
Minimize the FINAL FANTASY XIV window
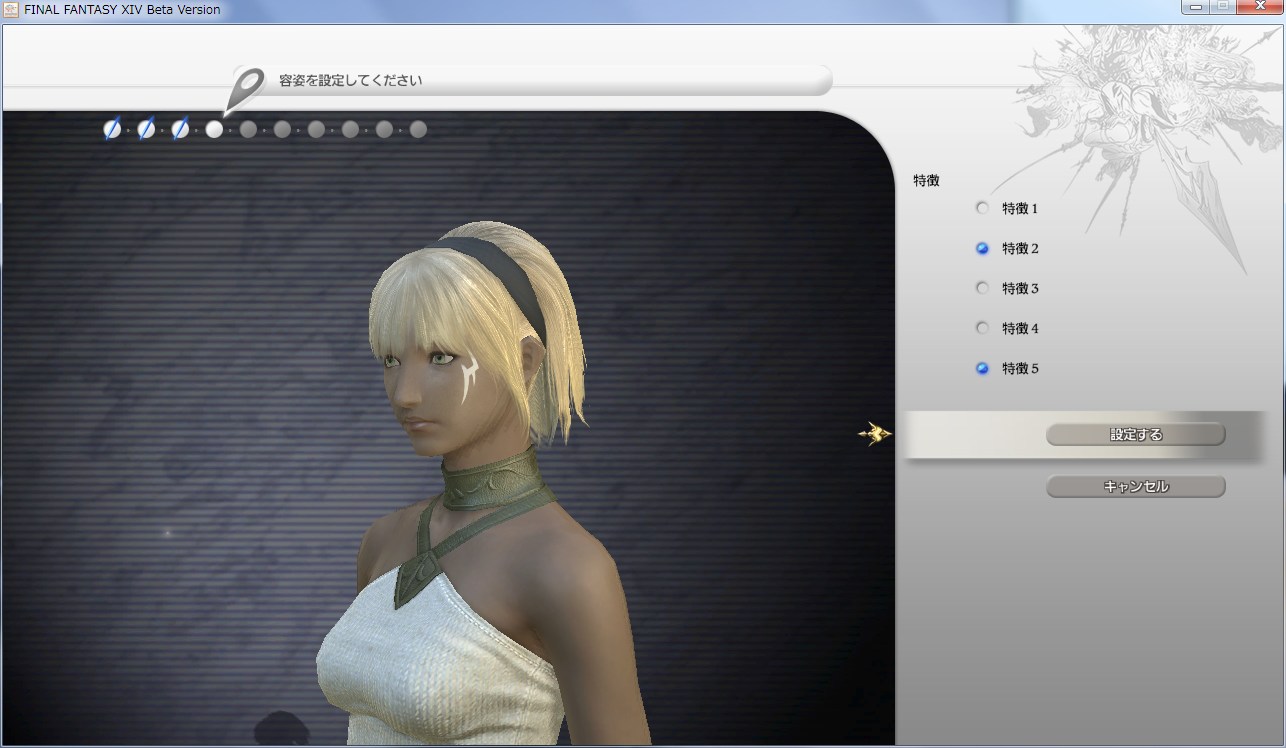tap(1196, 8)
